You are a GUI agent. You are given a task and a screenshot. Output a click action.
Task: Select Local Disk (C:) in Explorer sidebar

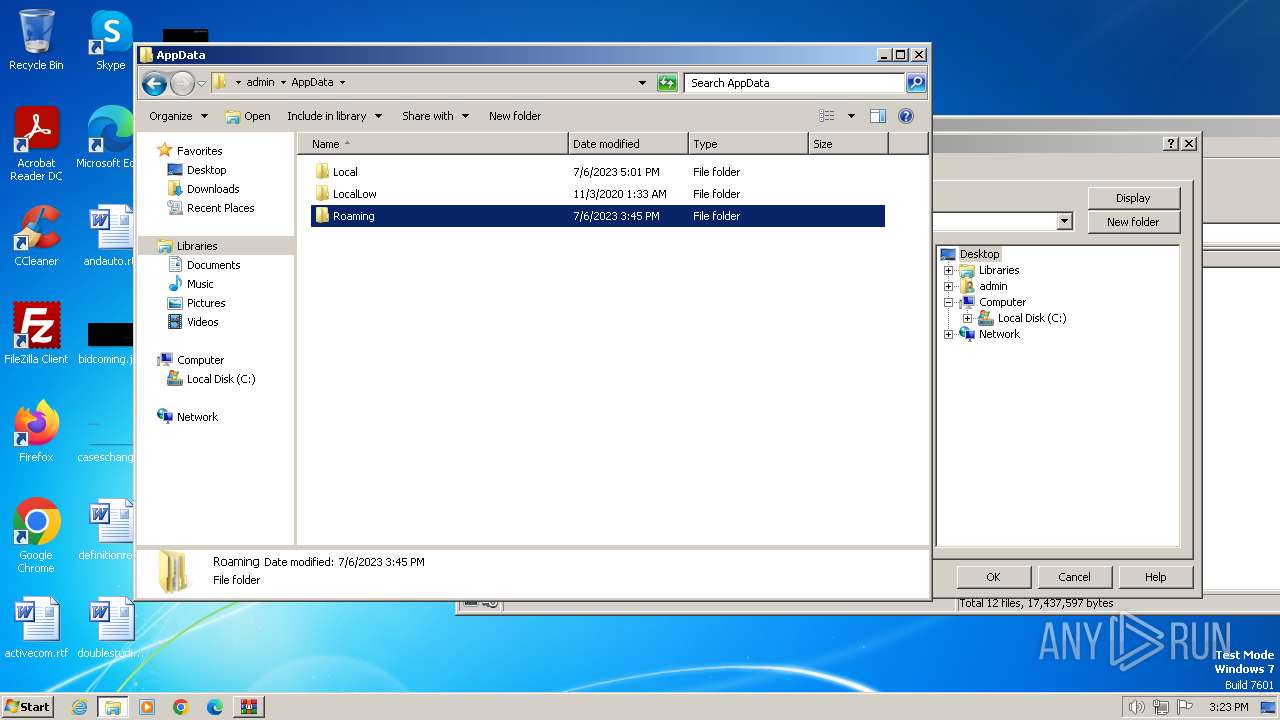[221, 379]
